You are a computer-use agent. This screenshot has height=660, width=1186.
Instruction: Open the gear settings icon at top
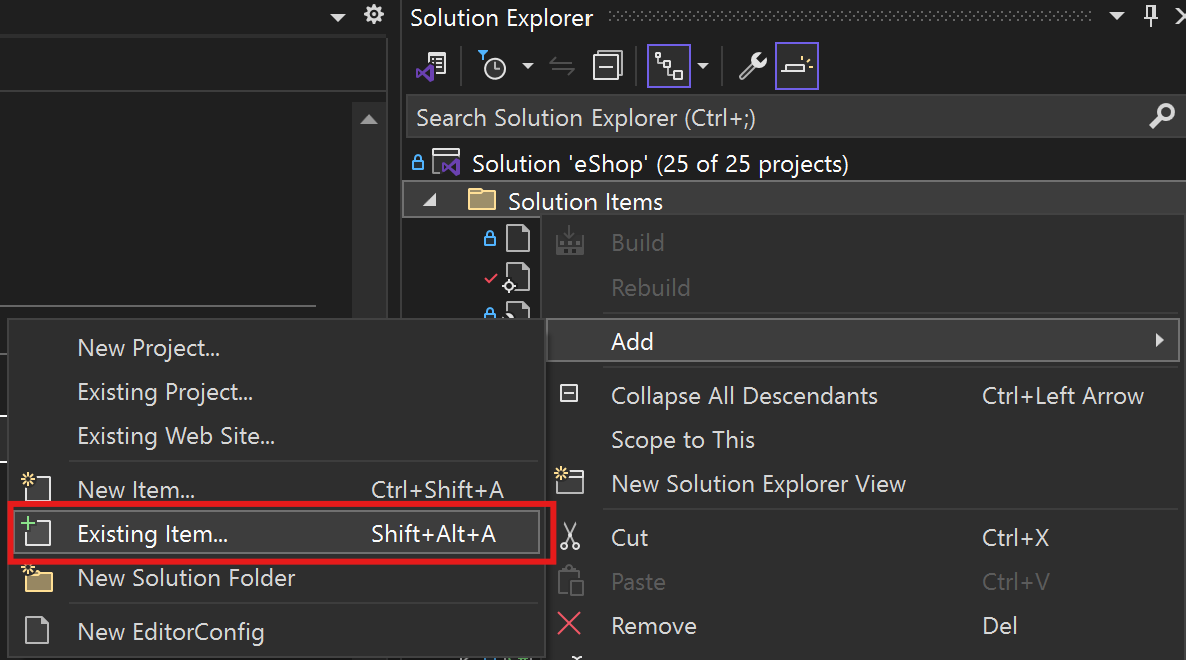(374, 14)
